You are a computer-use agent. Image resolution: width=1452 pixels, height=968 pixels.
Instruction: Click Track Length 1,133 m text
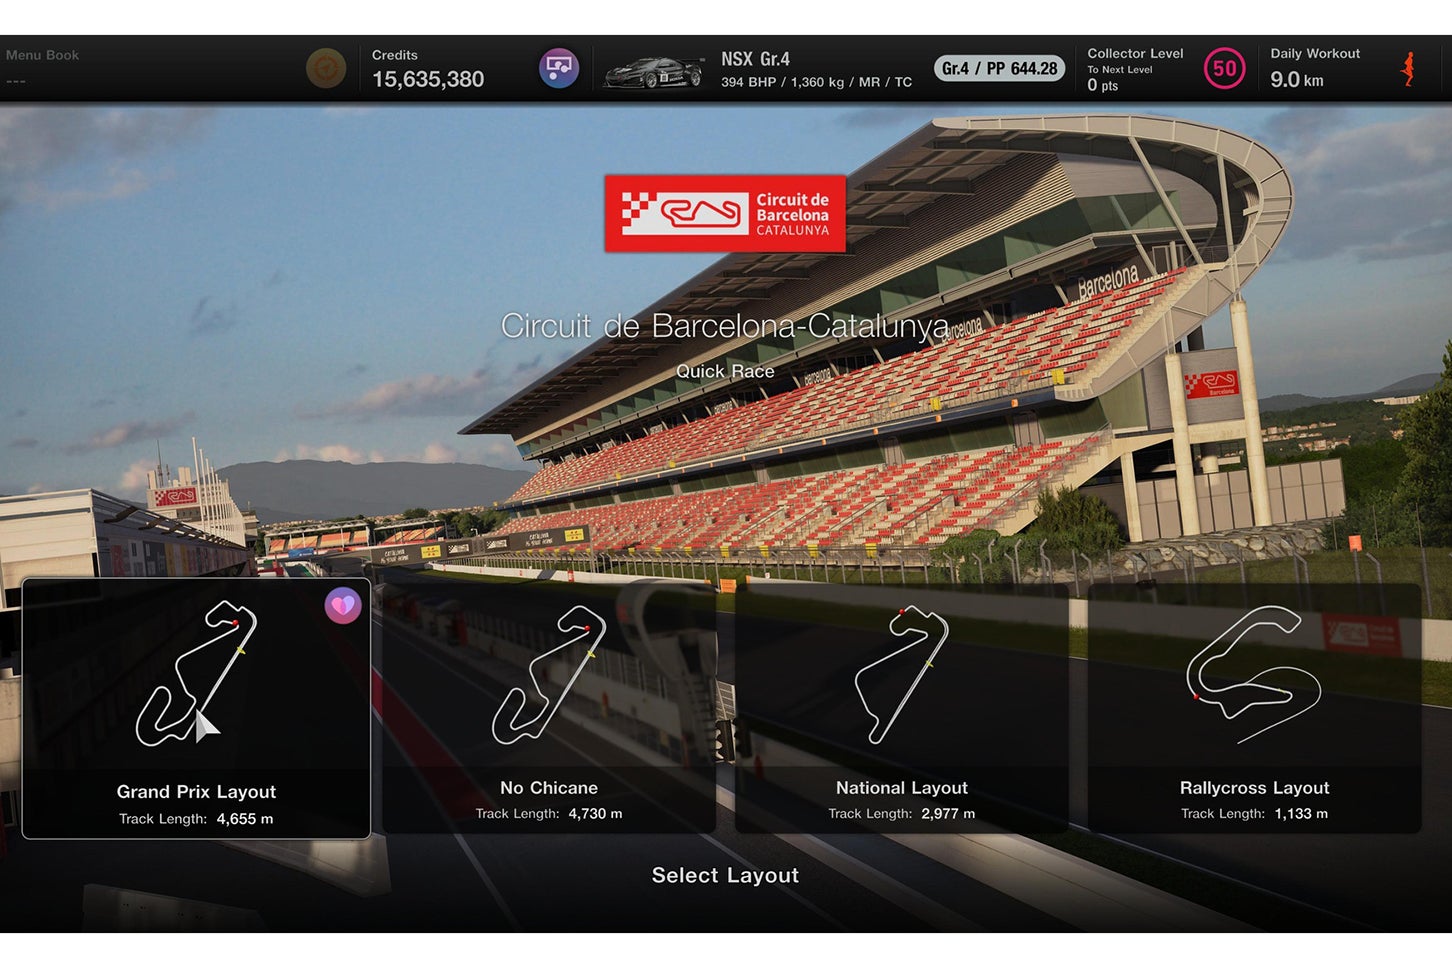pyautogui.click(x=1255, y=814)
